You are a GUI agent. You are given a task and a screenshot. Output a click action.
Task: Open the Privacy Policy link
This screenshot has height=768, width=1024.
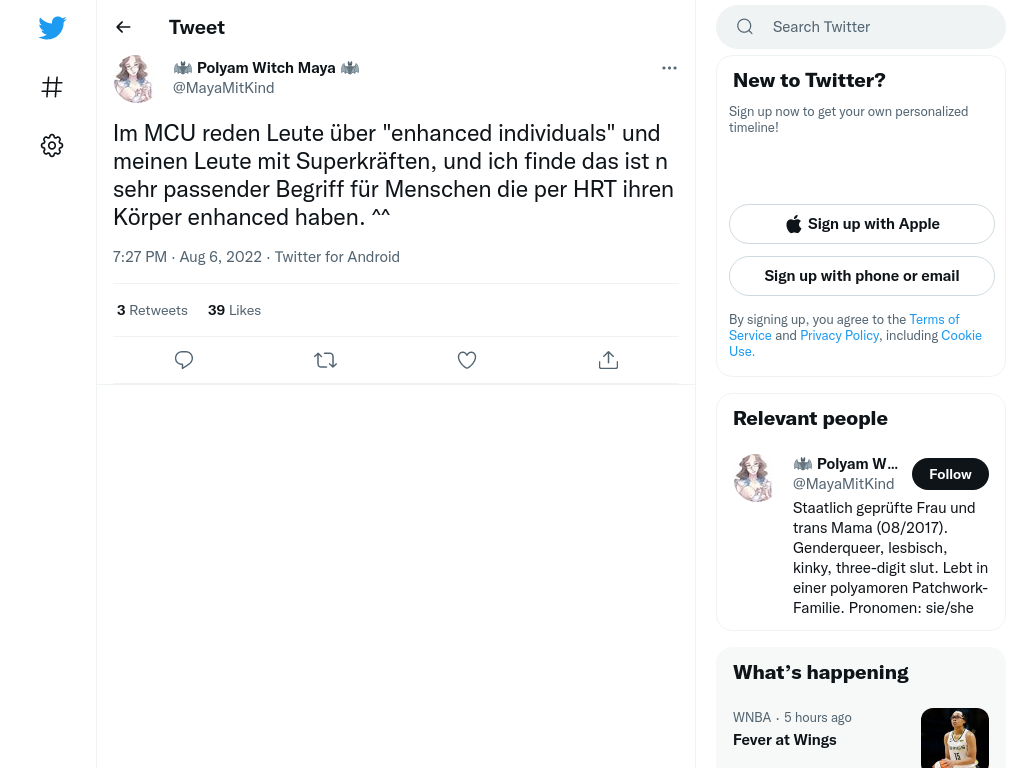839,335
